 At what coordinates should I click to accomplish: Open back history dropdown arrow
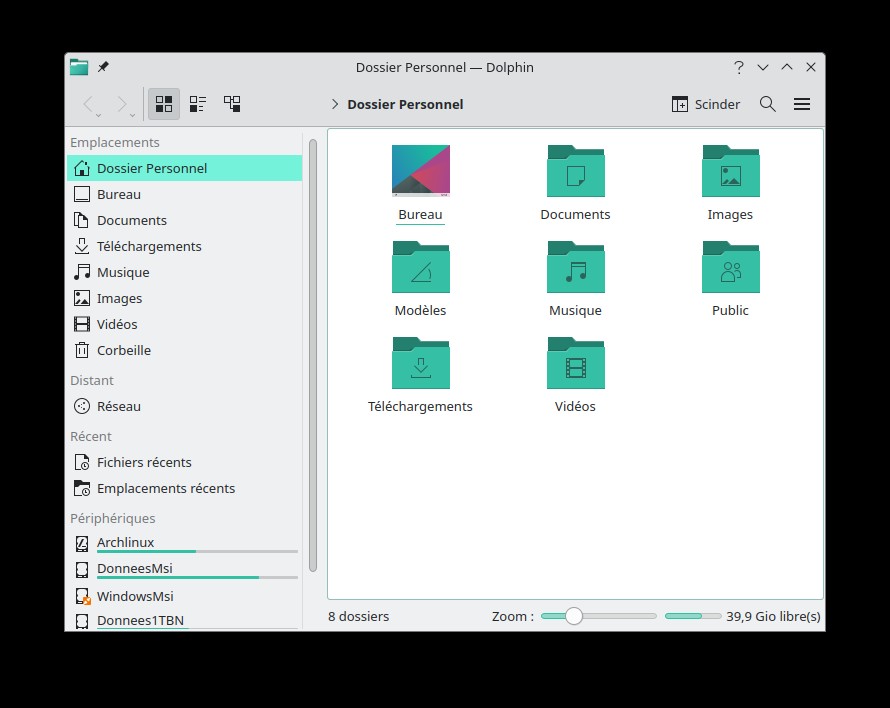click(99, 115)
